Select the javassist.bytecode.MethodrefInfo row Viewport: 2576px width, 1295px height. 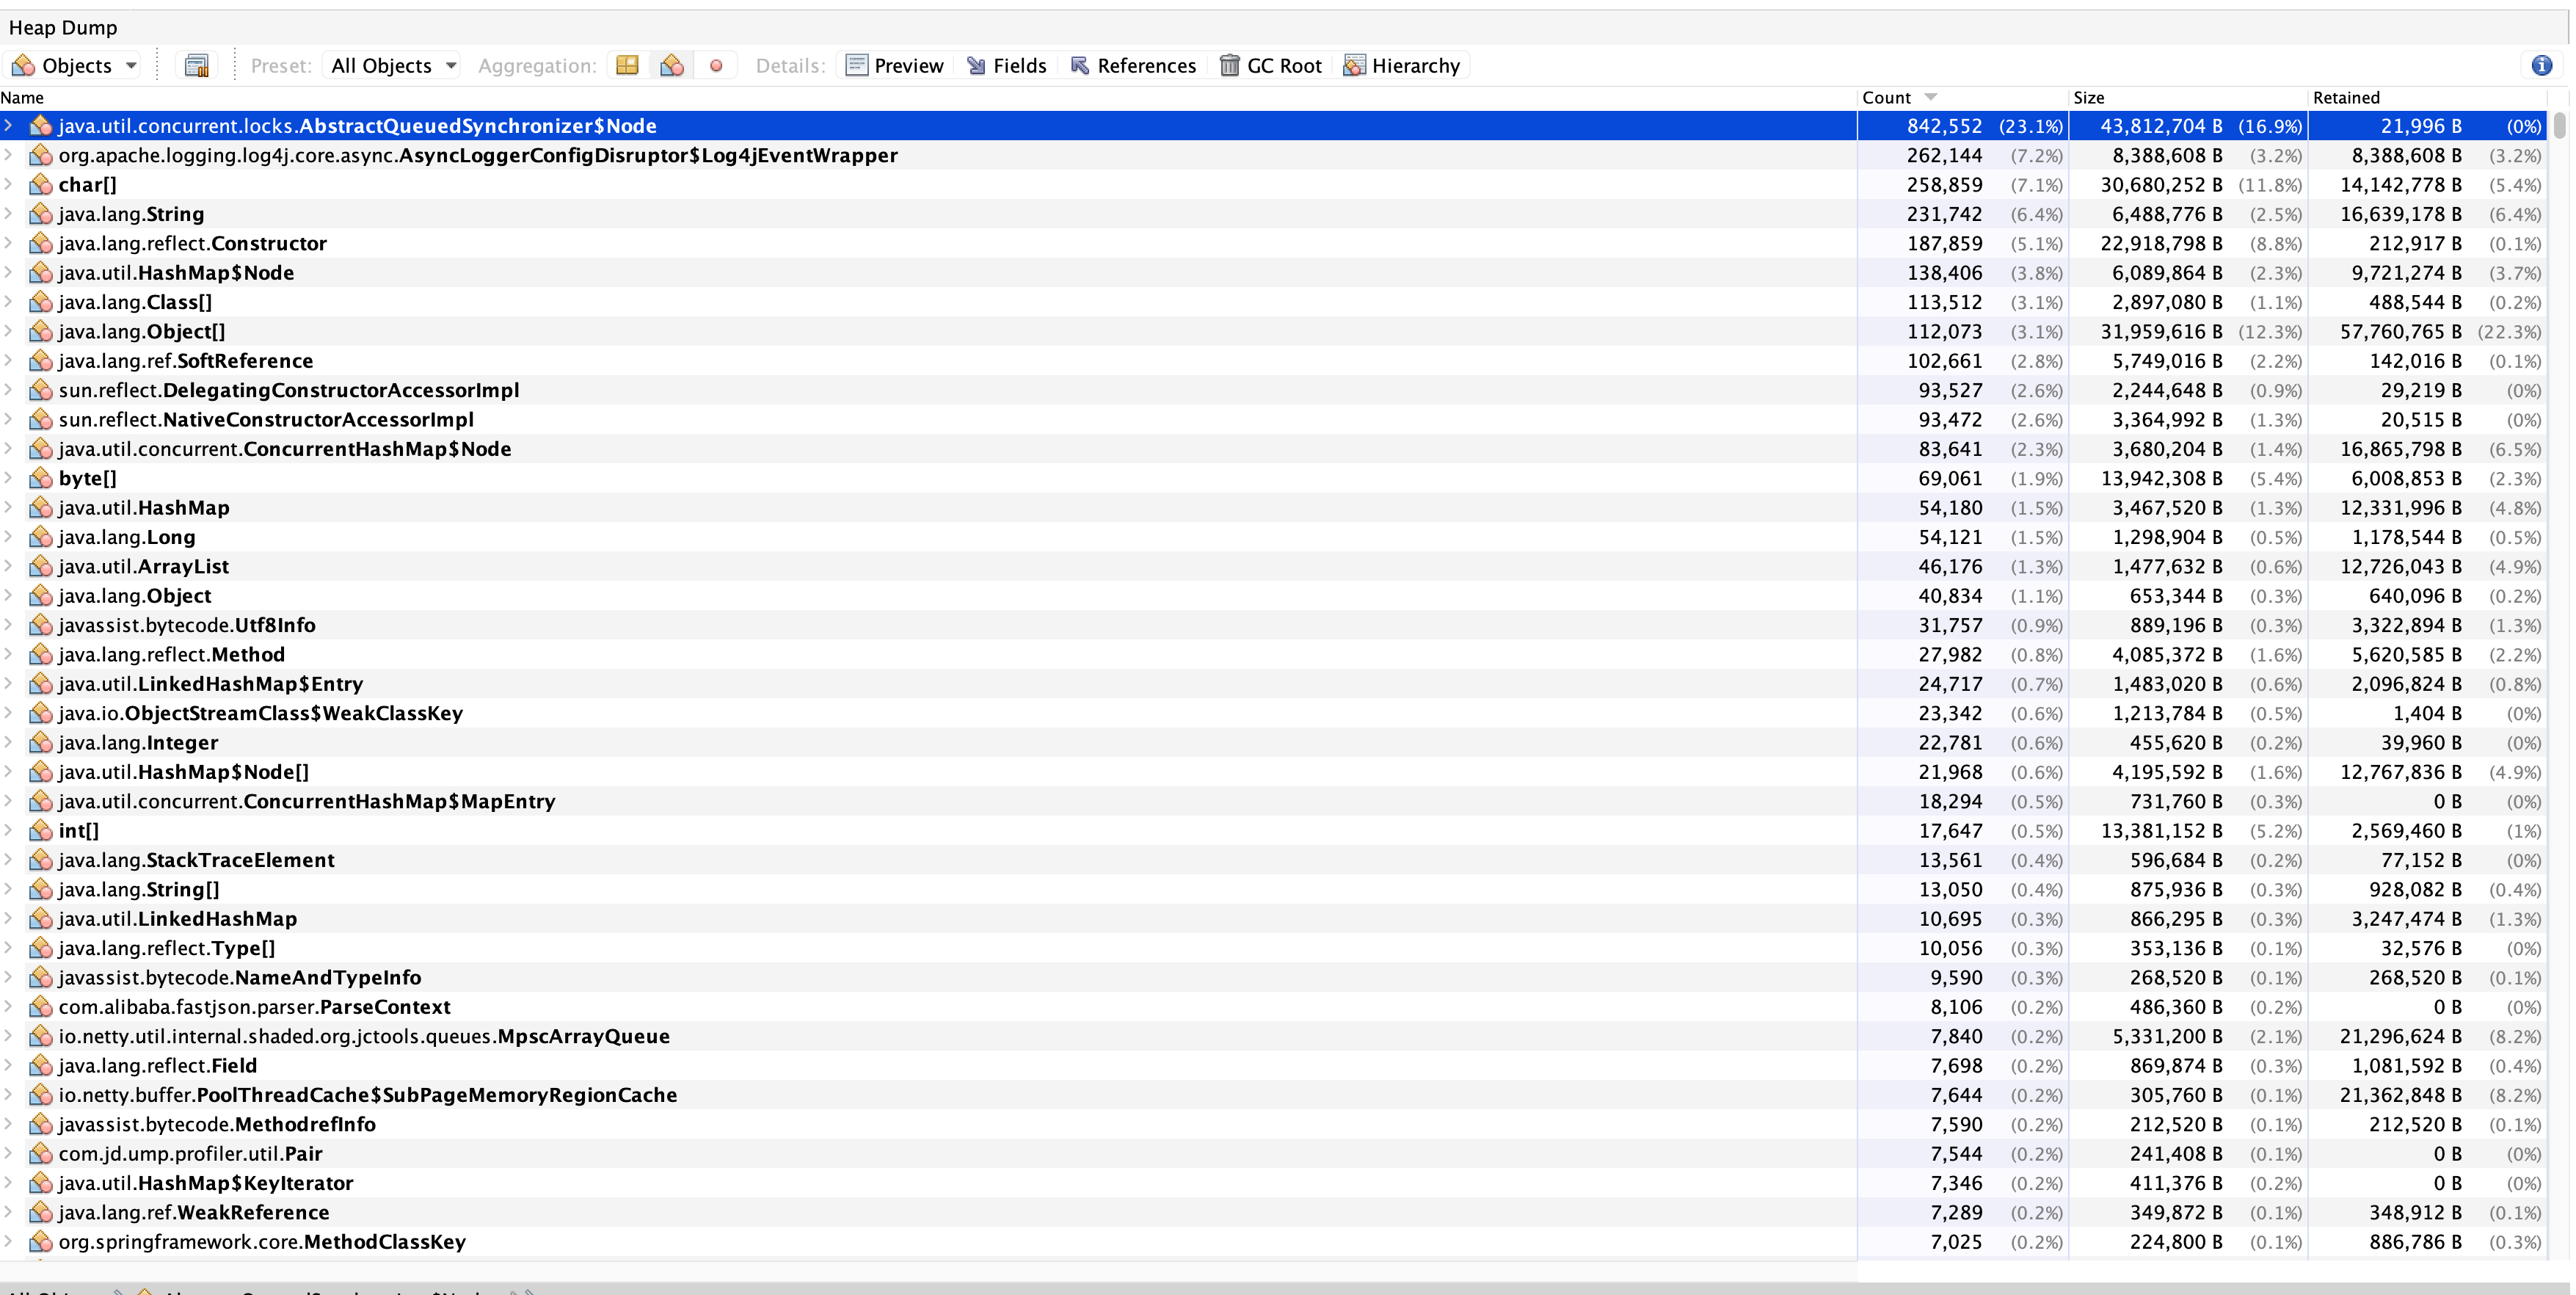[x=1274, y=1124]
